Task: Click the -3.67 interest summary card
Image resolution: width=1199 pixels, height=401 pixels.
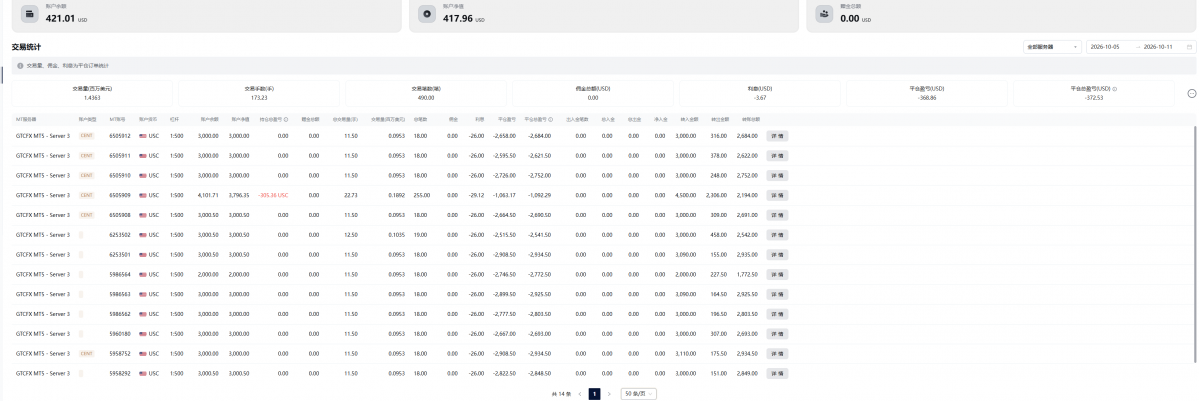Action: coord(759,93)
